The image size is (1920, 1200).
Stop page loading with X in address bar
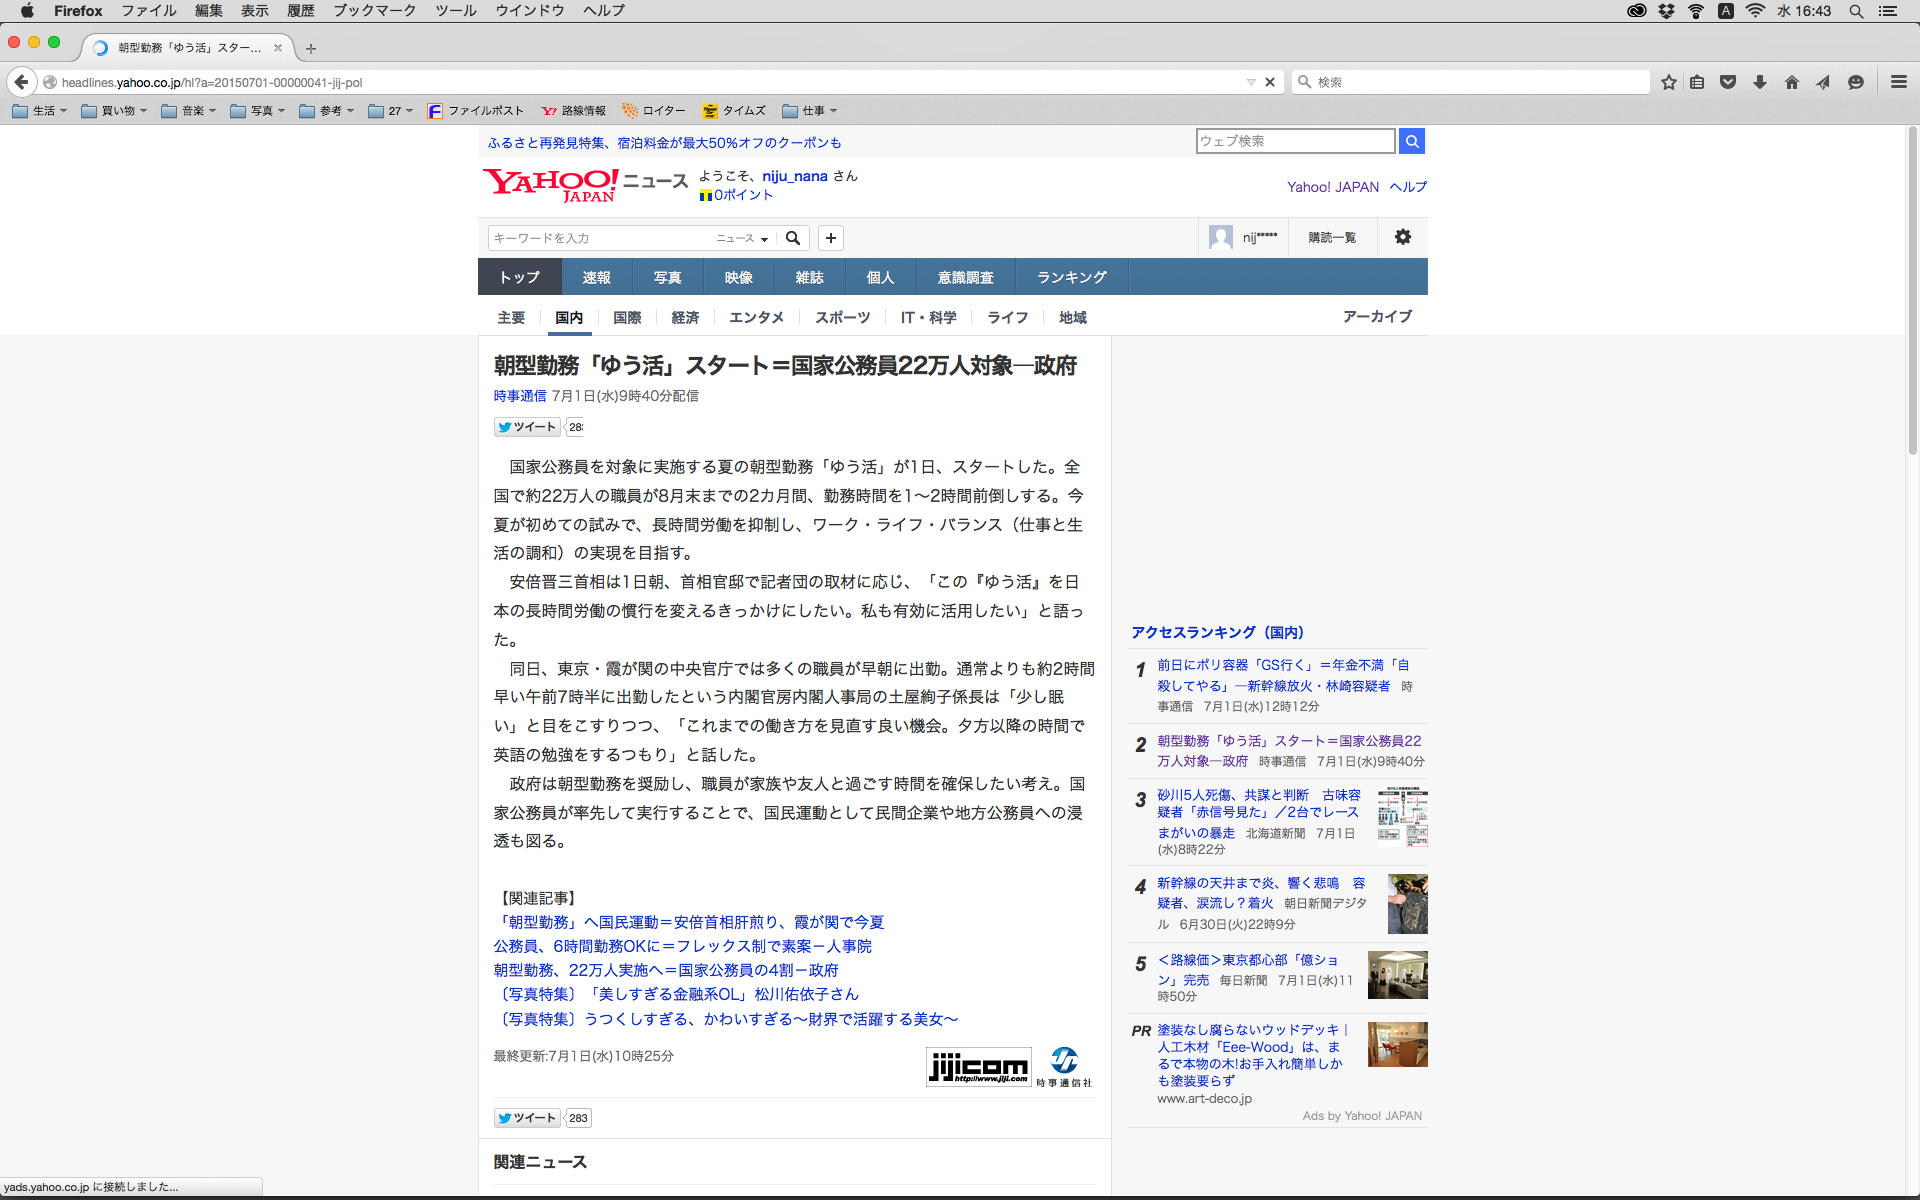(x=1270, y=82)
